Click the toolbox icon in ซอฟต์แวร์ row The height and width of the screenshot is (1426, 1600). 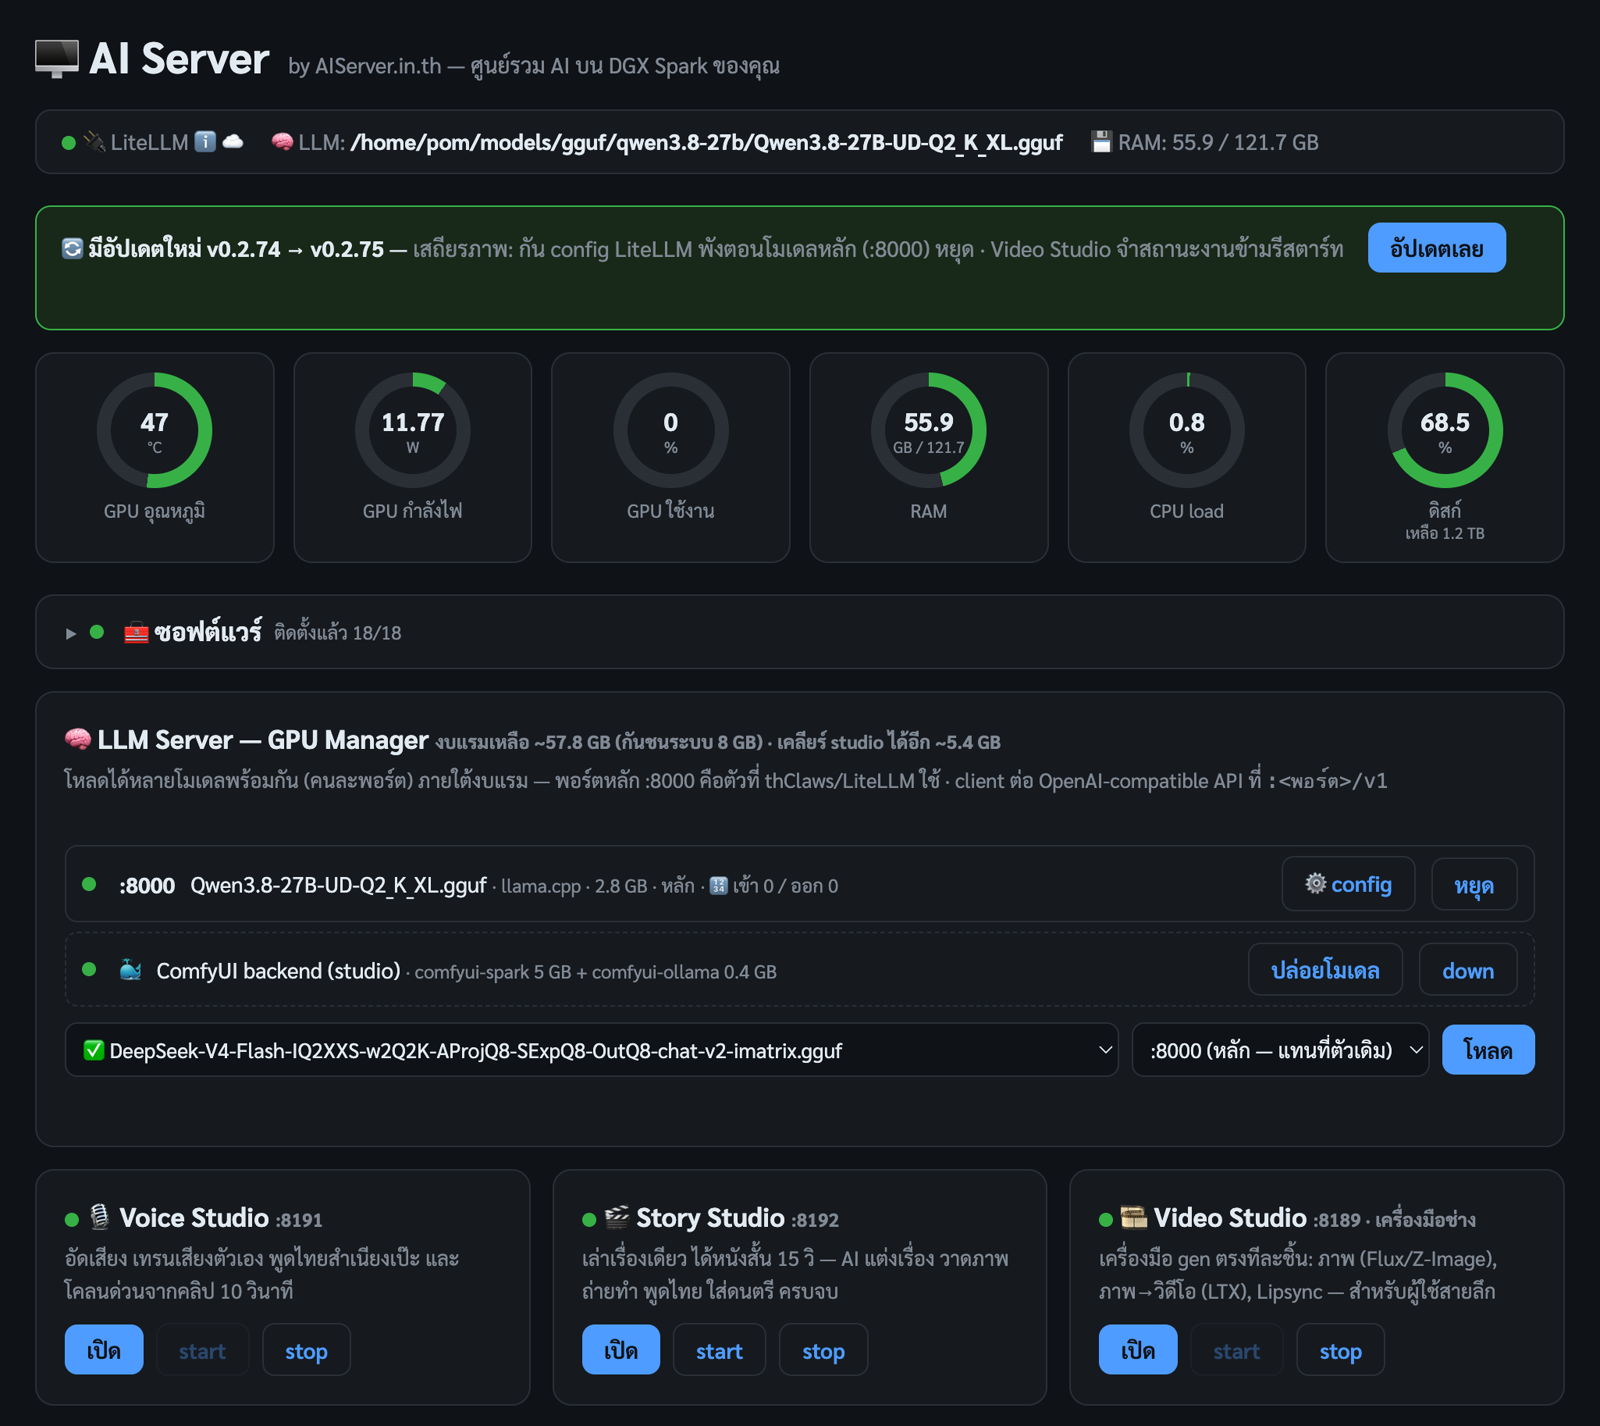136,632
